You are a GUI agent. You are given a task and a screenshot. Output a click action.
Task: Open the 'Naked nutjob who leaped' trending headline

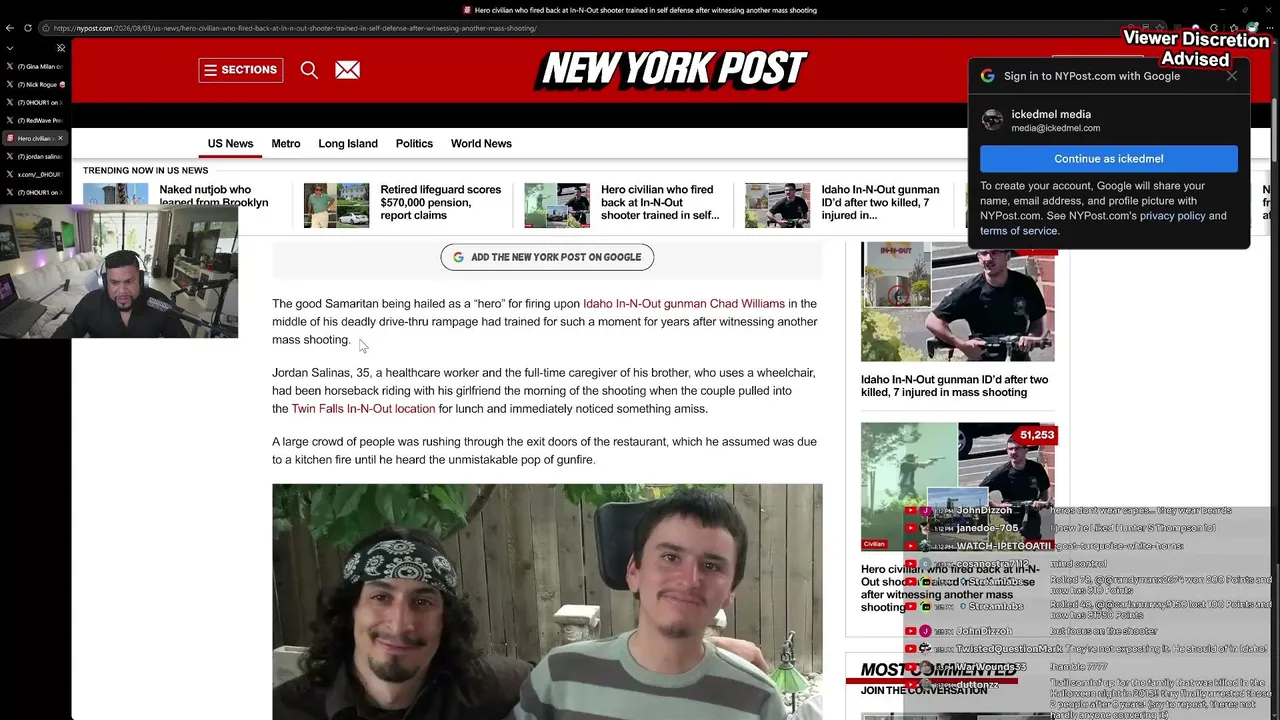(214, 196)
